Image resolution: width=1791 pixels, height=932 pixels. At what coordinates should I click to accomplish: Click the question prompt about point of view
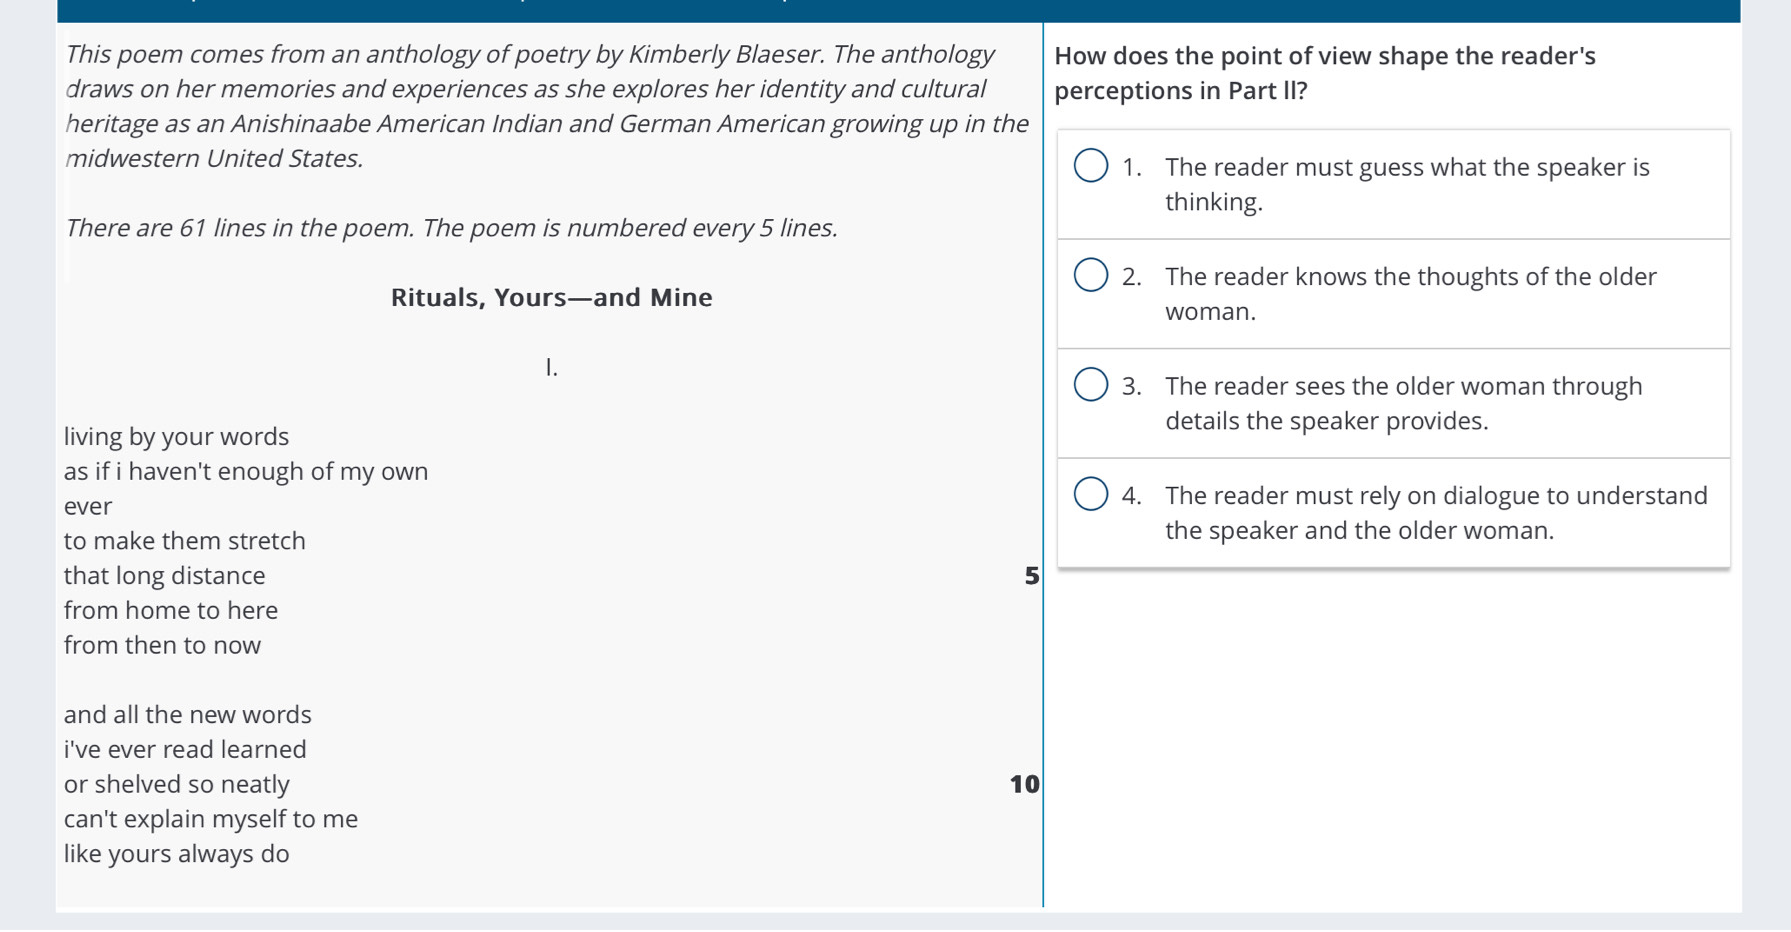(x=1325, y=73)
